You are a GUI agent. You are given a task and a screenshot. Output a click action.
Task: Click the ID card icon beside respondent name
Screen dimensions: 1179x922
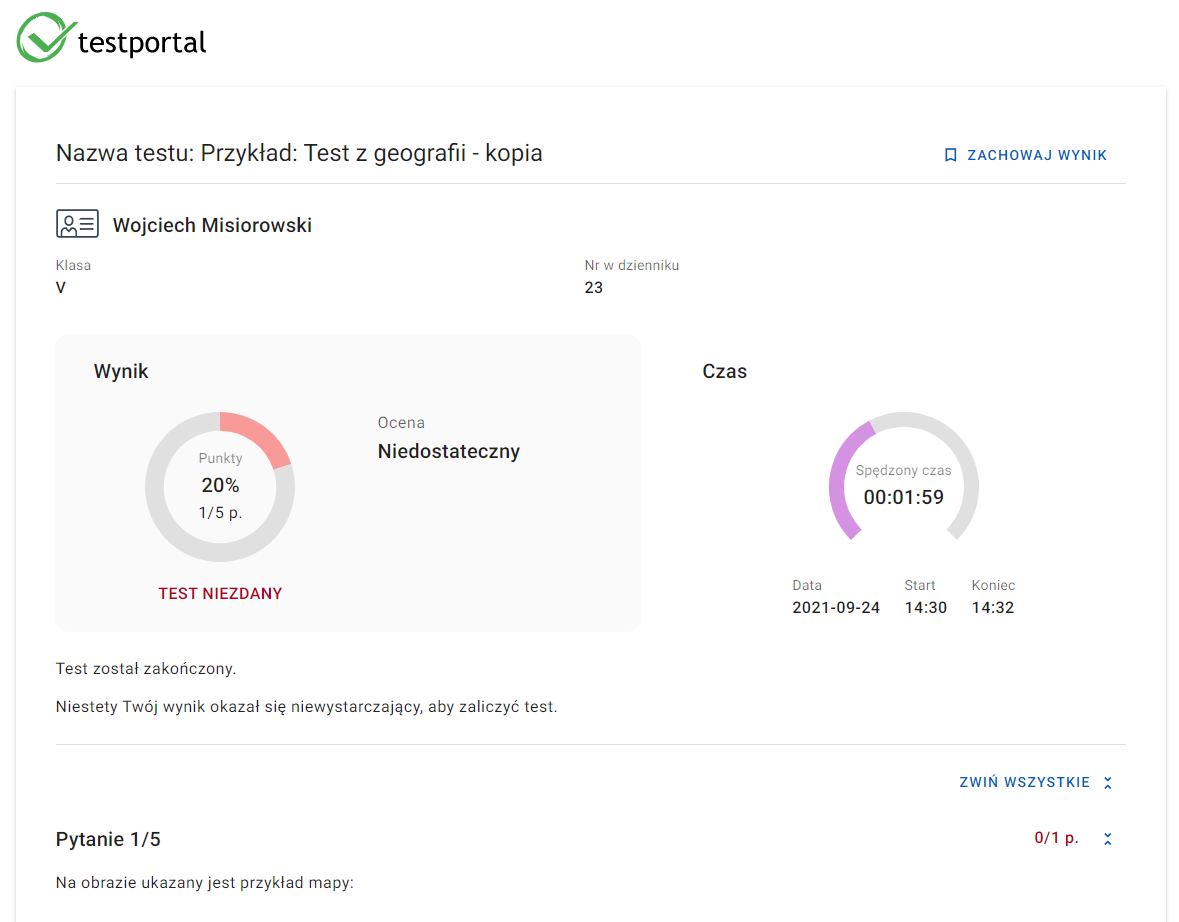click(77, 224)
